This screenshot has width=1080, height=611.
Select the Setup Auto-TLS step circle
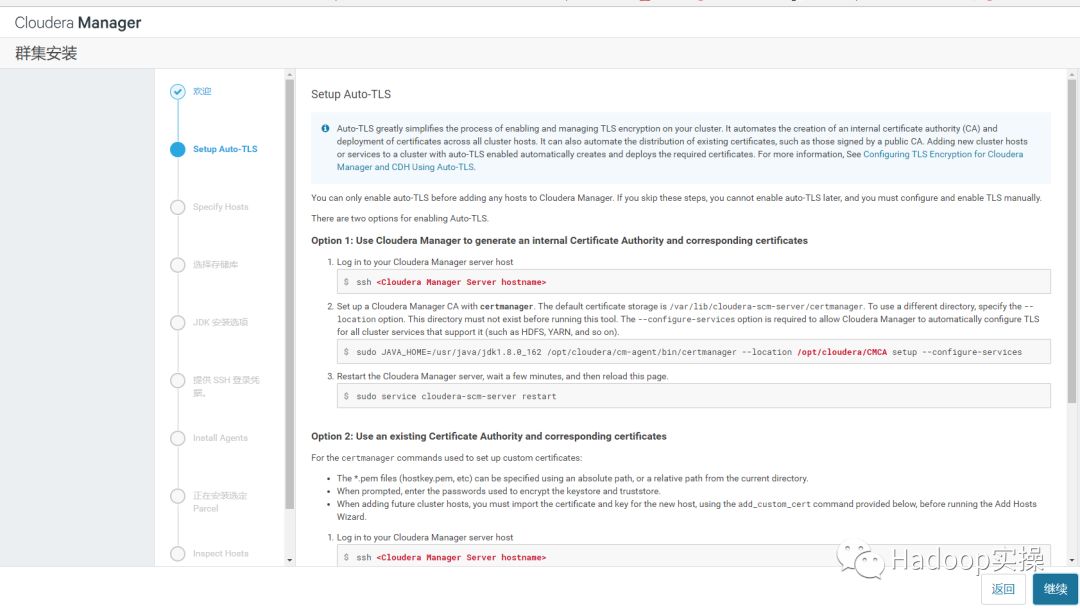178,149
